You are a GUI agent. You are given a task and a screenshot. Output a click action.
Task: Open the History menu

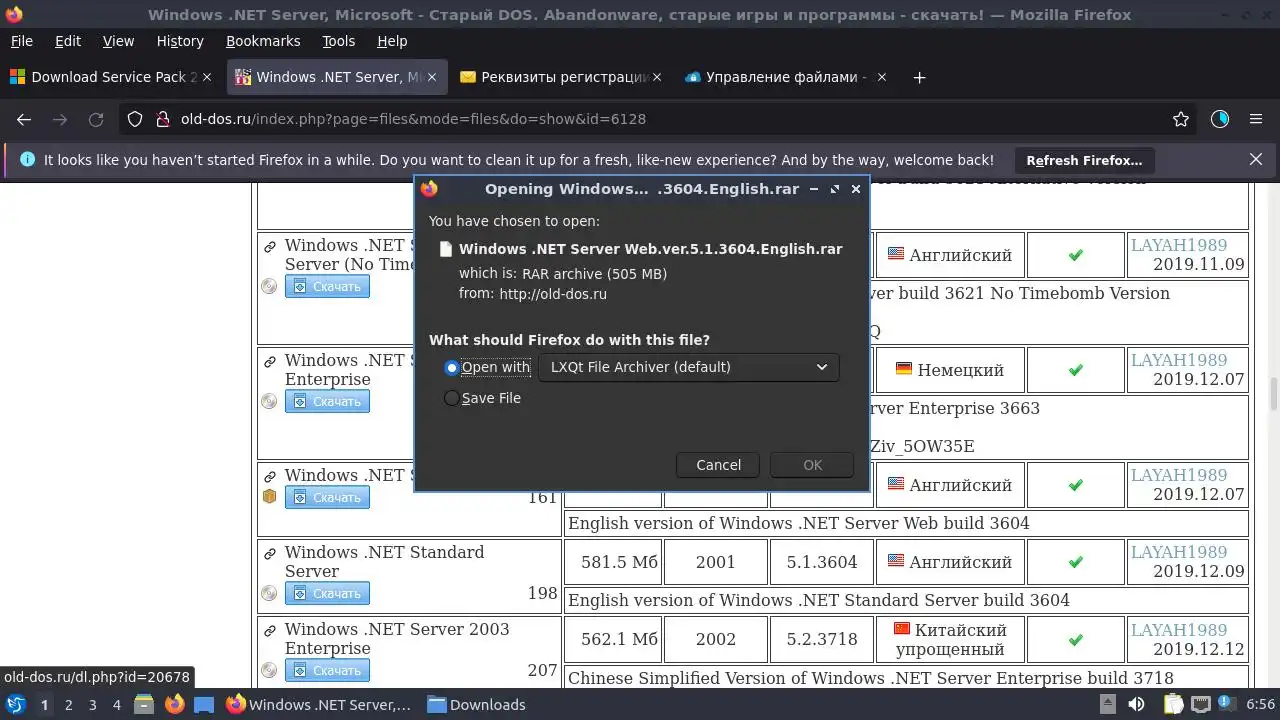pyautogui.click(x=180, y=41)
